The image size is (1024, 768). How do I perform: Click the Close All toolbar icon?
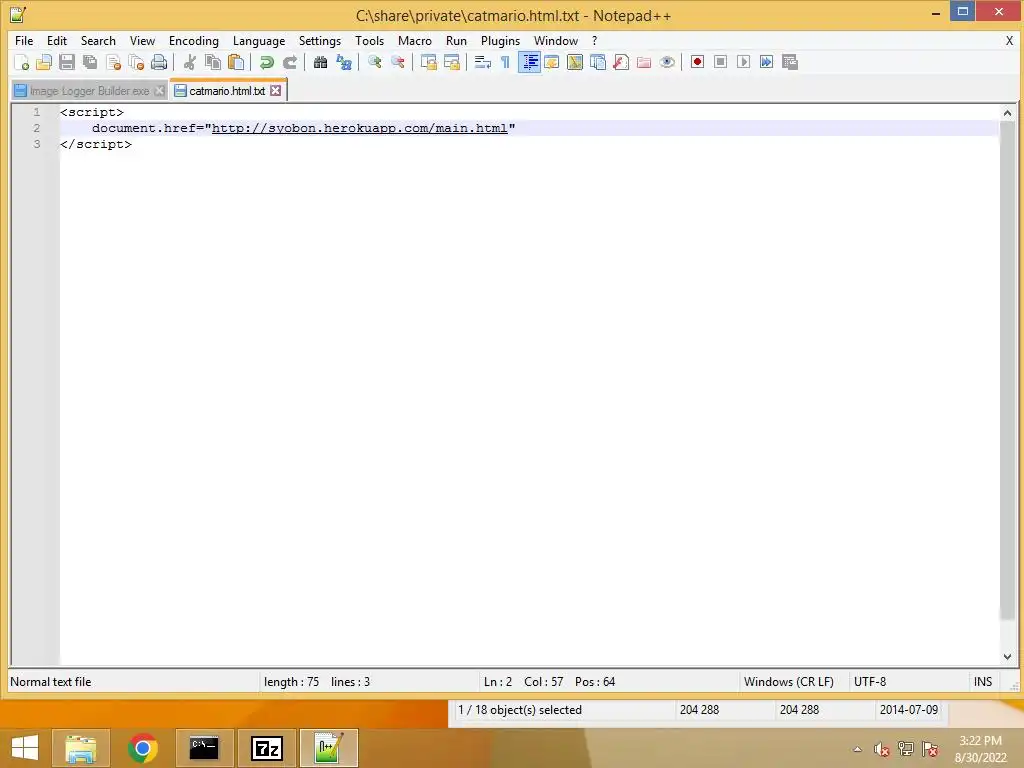coord(136,62)
